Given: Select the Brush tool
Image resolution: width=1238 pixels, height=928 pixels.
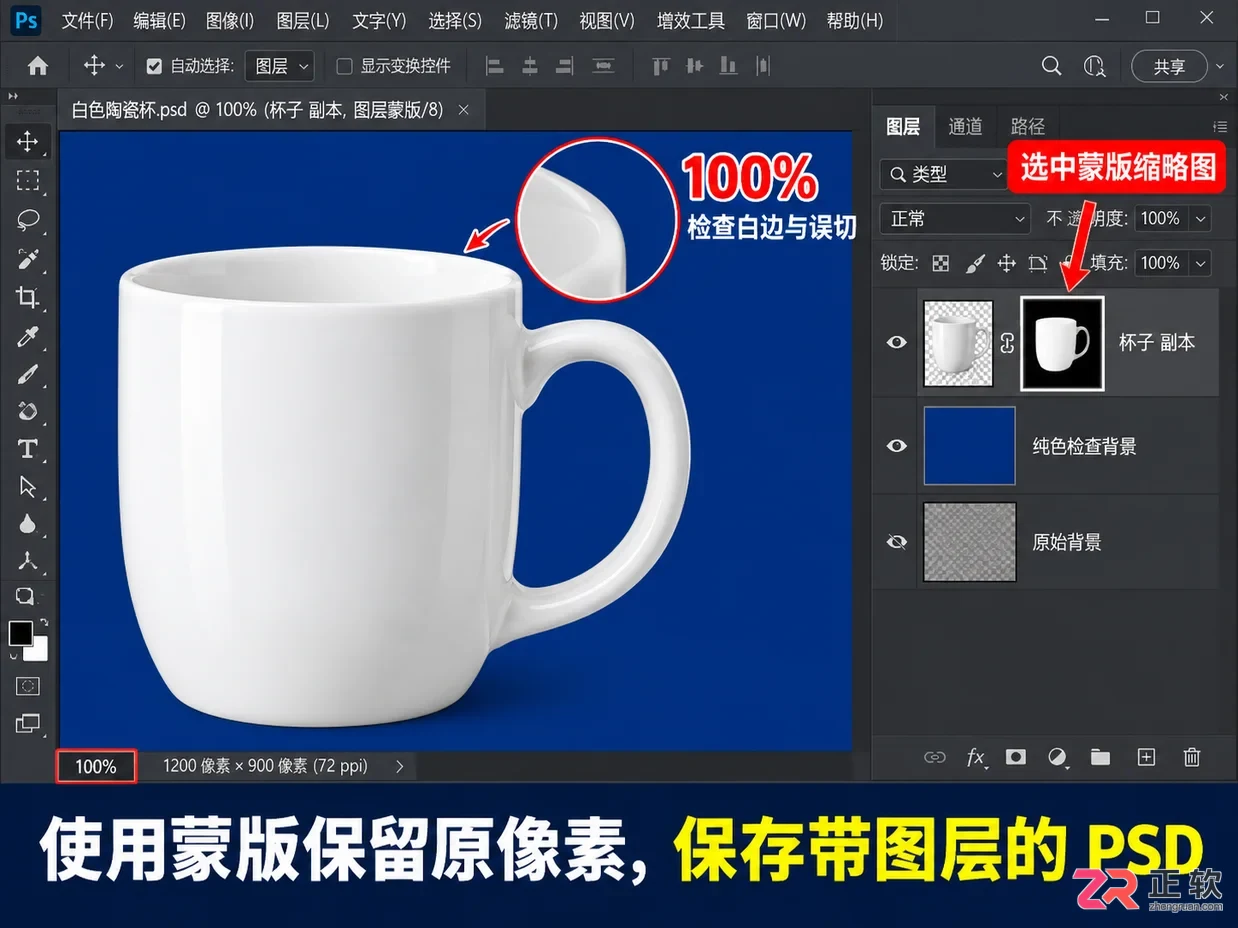Looking at the screenshot, I should pyautogui.click(x=27, y=374).
